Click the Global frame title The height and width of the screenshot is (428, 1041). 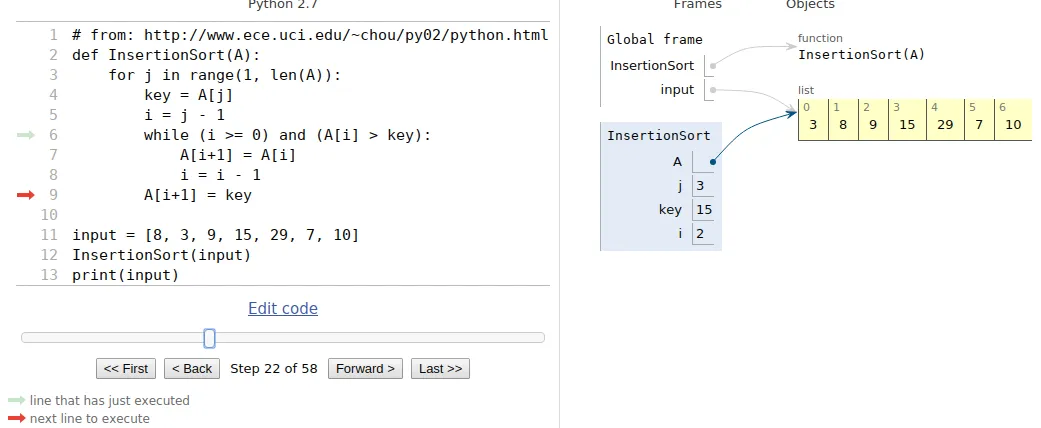tap(655, 40)
